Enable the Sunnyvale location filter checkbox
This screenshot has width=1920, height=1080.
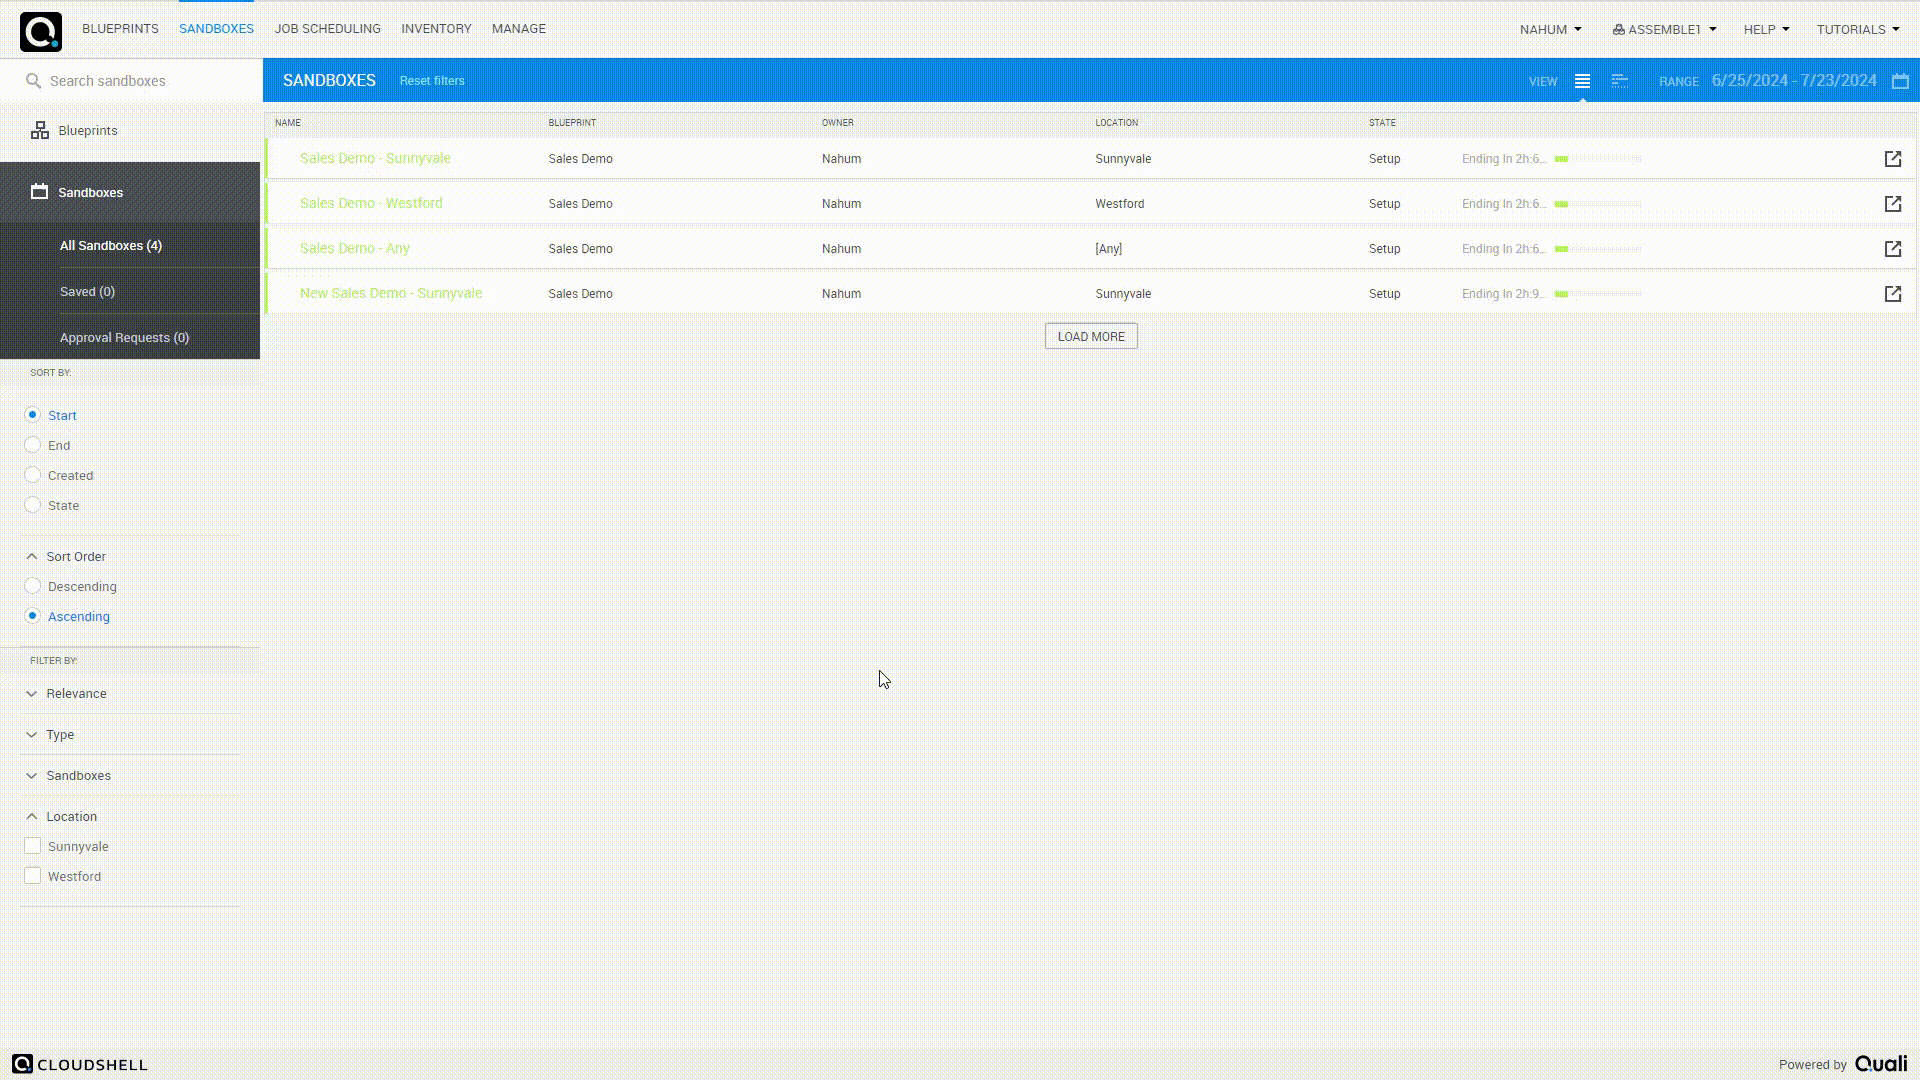[x=32, y=845]
